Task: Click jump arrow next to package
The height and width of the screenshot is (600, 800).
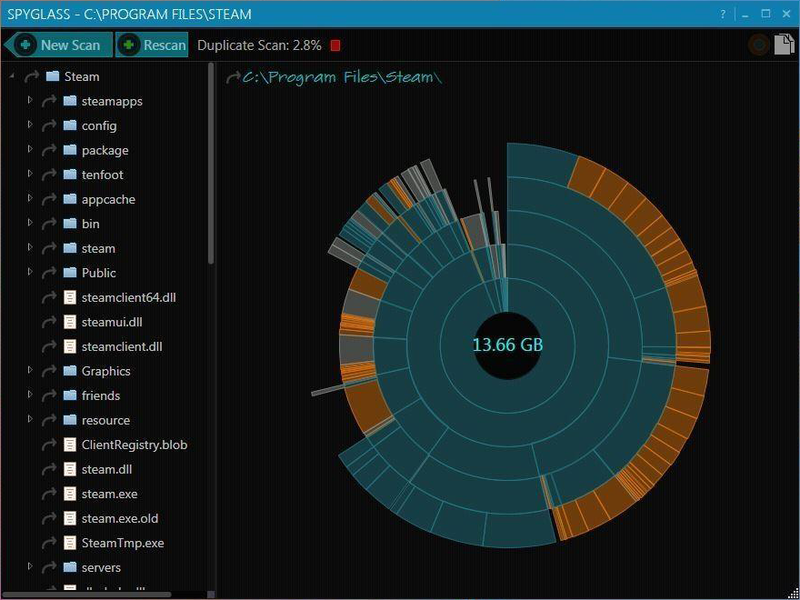Action: (x=49, y=150)
